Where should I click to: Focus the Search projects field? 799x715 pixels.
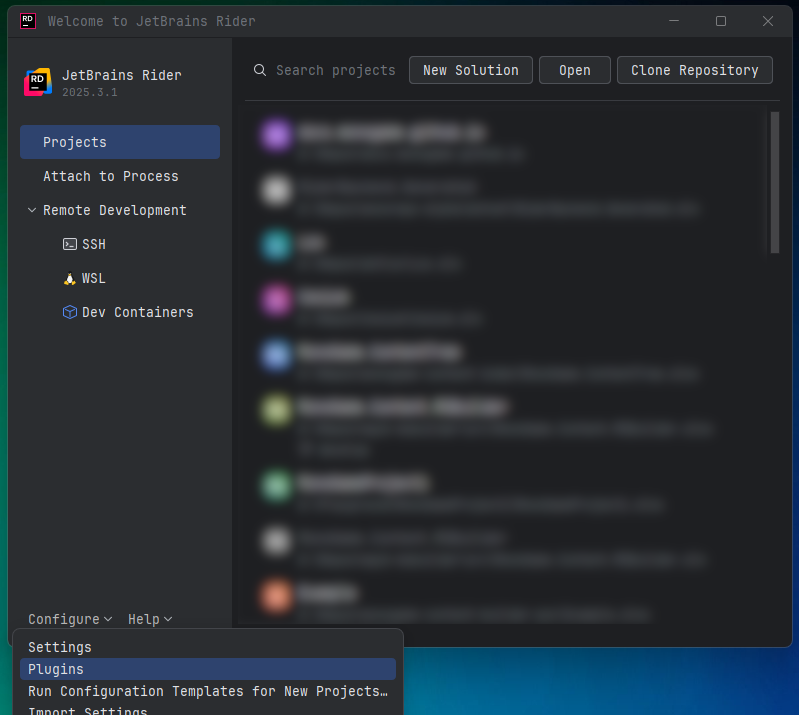(x=335, y=70)
